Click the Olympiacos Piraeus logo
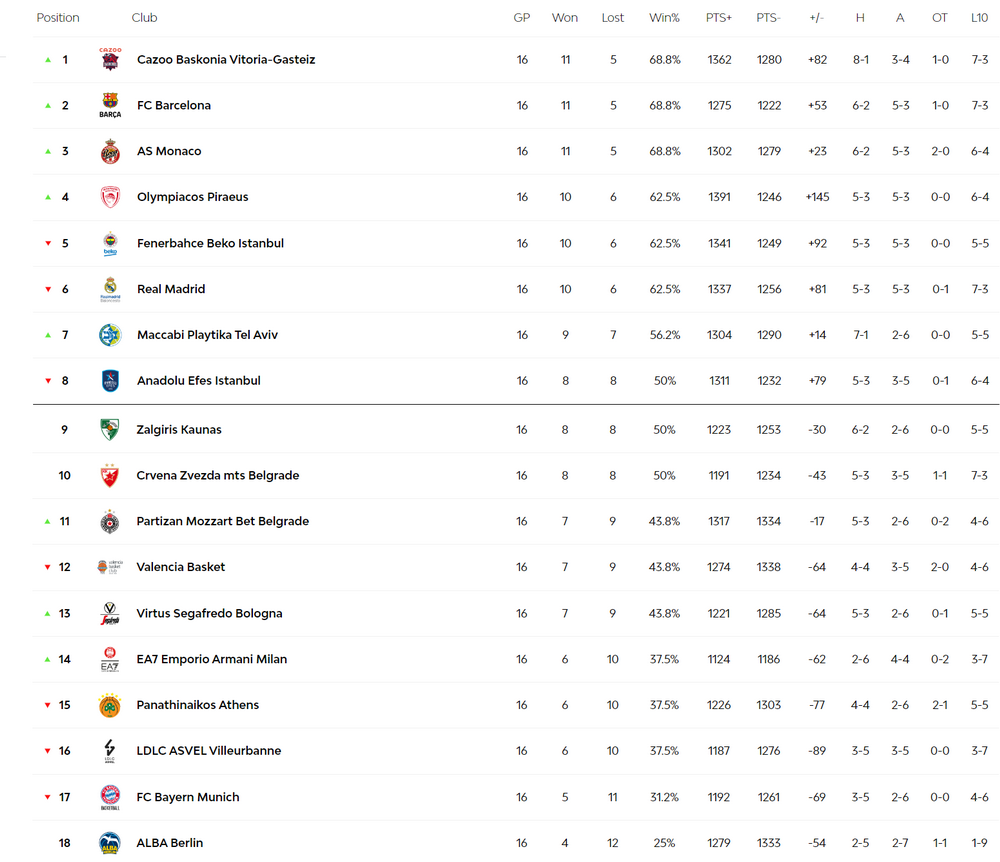 pos(110,197)
